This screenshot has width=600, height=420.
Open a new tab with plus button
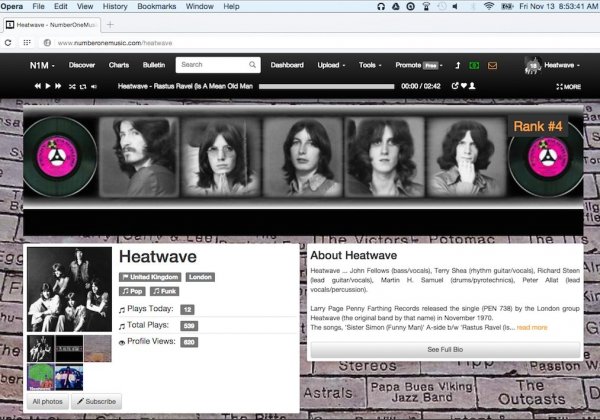[110, 25]
